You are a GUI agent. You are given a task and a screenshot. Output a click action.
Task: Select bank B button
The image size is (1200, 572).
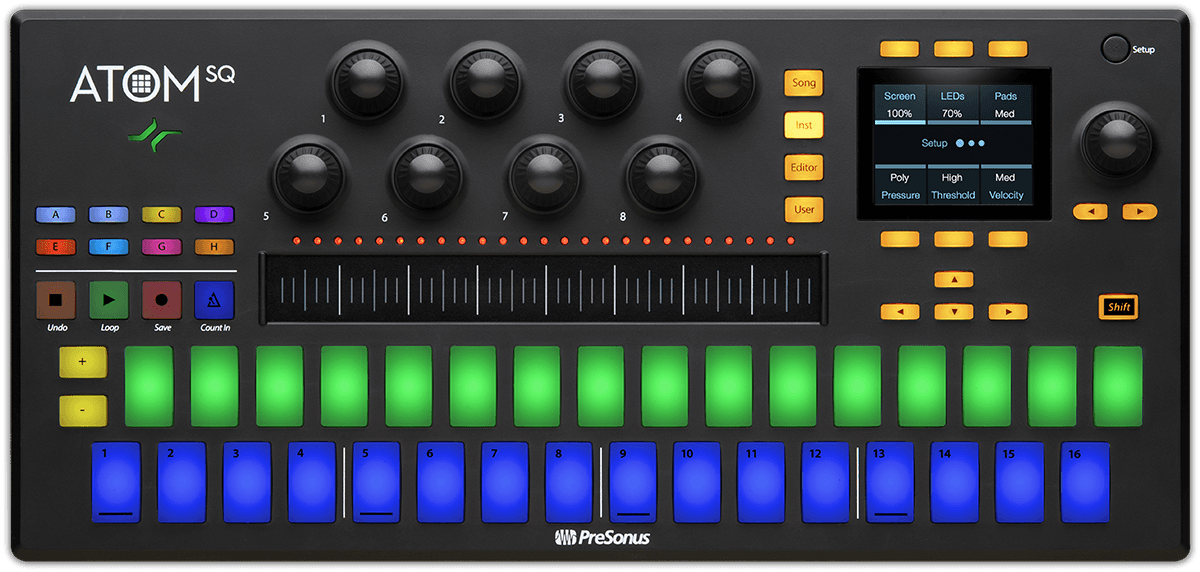click(x=109, y=214)
